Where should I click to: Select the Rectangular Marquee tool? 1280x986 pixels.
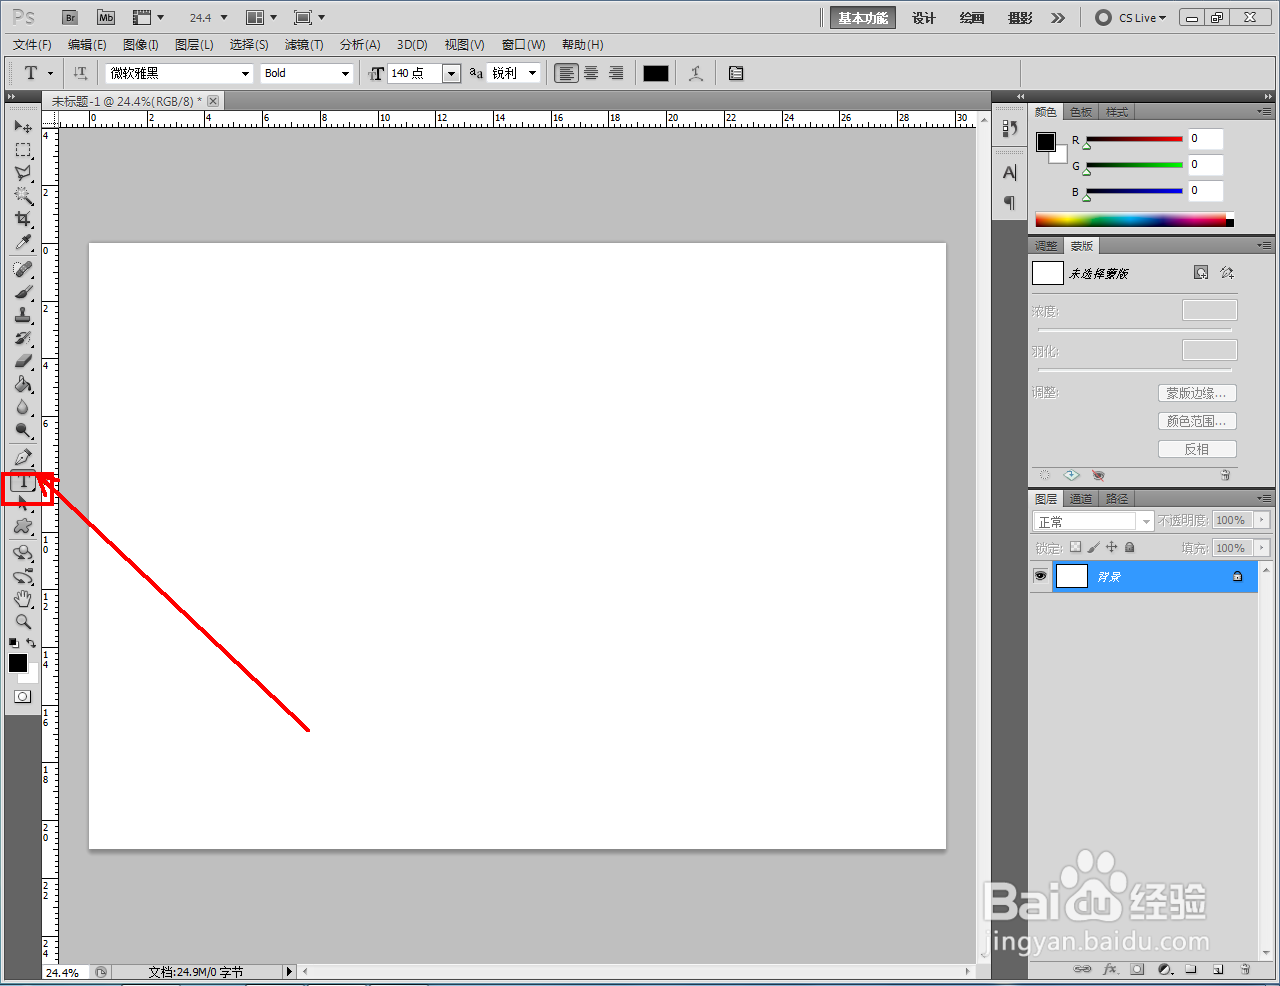click(23, 150)
